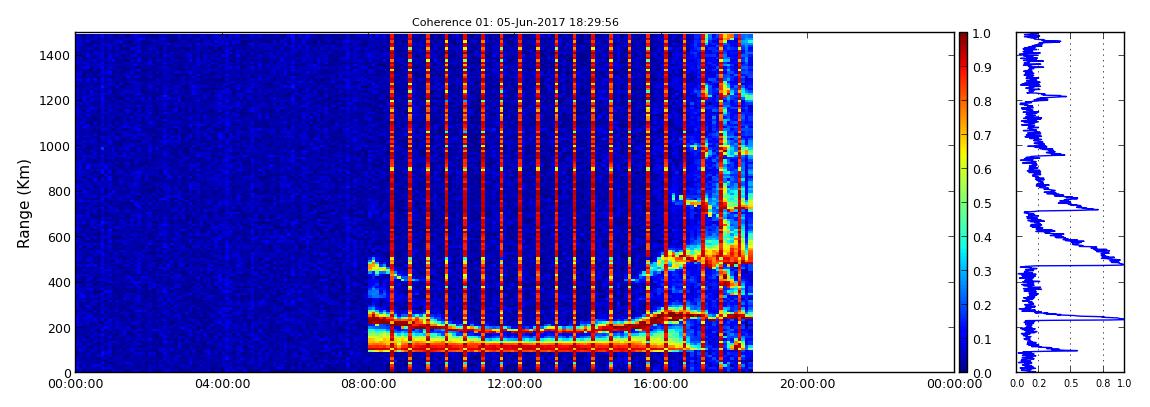Click the plot title 'Coherence 01: 05-Jun-2017 18:29:56'

click(x=515, y=22)
